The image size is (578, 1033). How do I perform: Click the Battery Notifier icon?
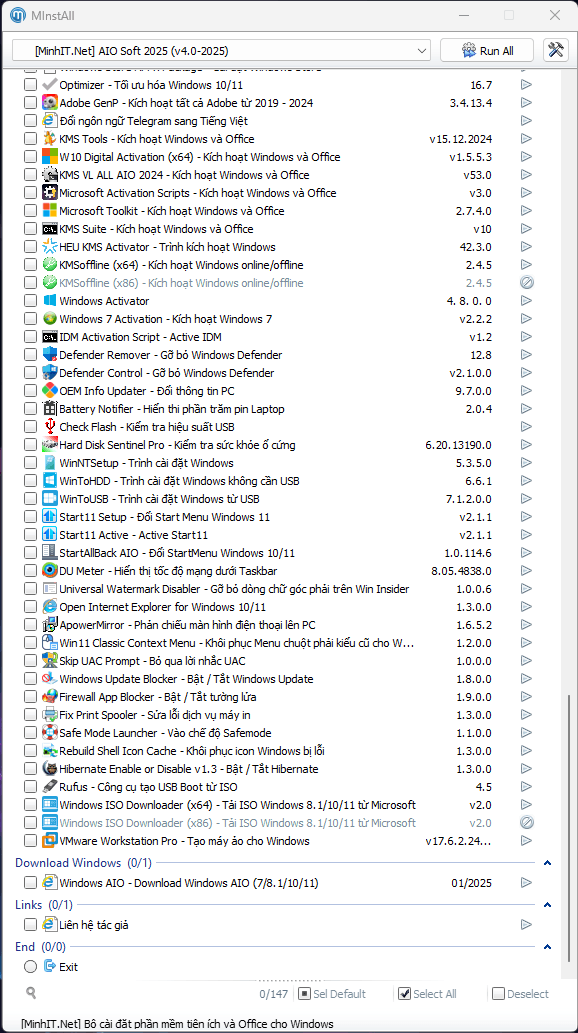tap(49, 409)
